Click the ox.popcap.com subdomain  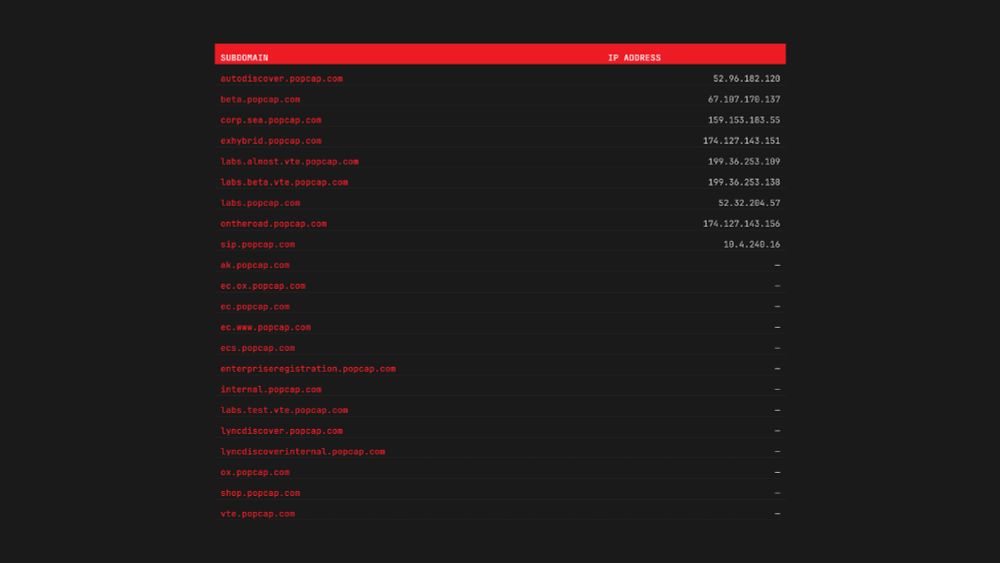pos(255,472)
